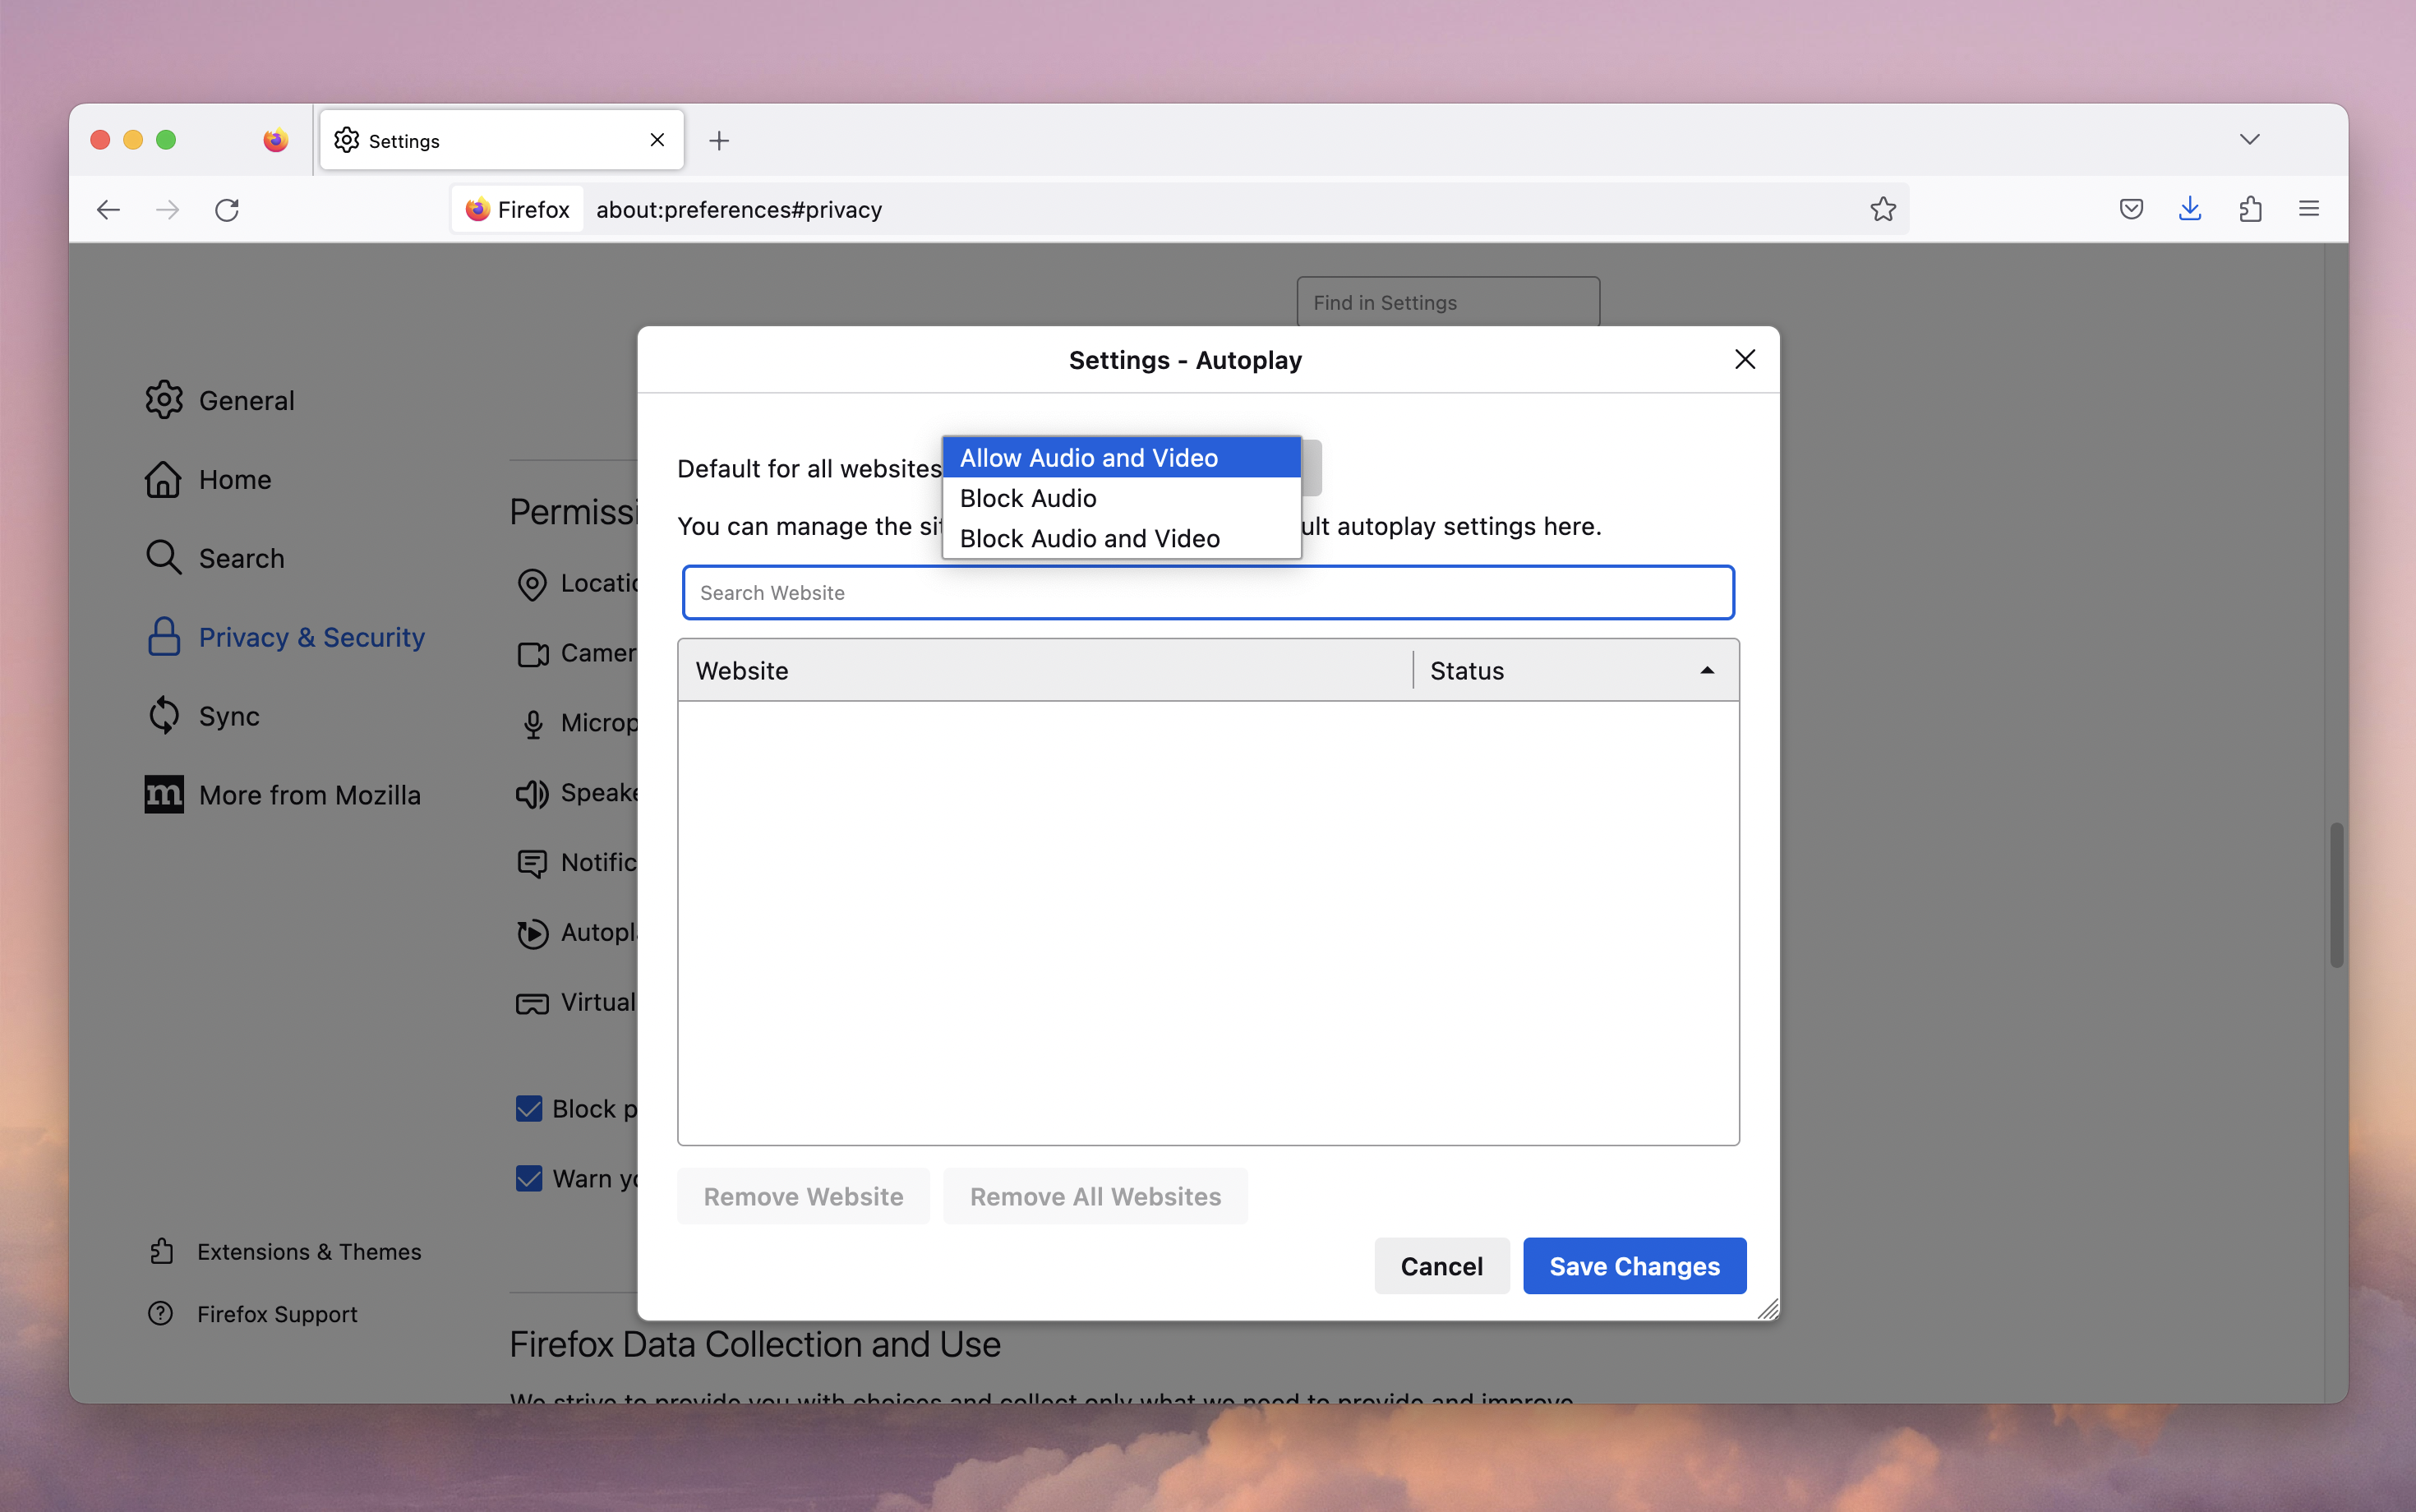Disable the Warn you checkbox

(x=528, y=1178)
